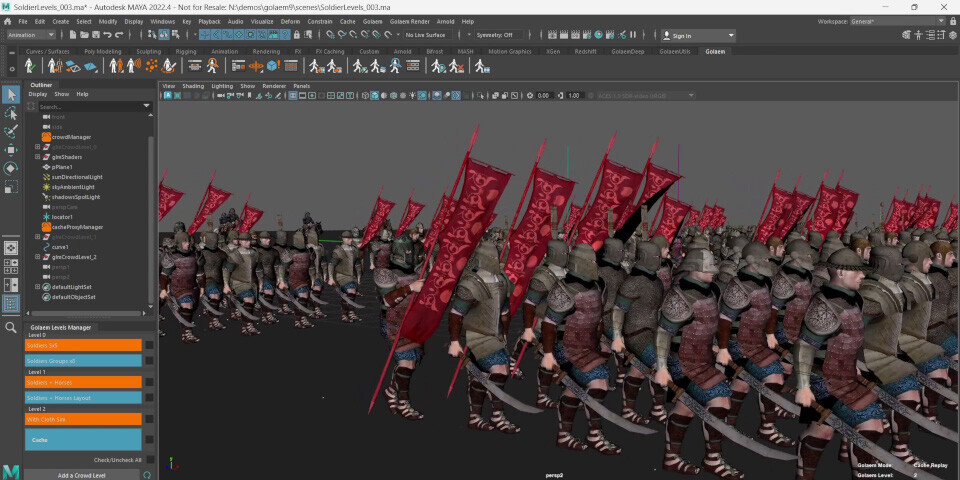Click the Save Scene disk icon

click(96, 35)
